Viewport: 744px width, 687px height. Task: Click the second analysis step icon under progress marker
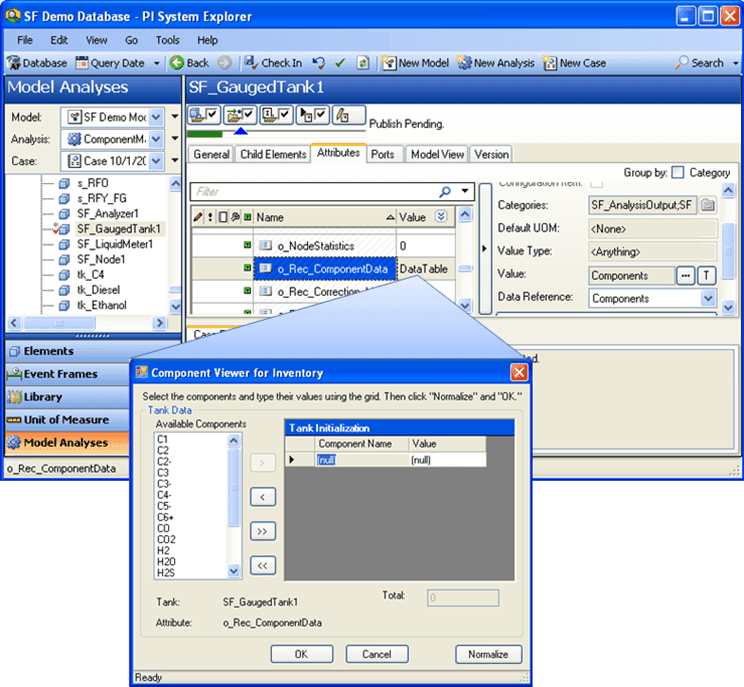pos(240,115)
